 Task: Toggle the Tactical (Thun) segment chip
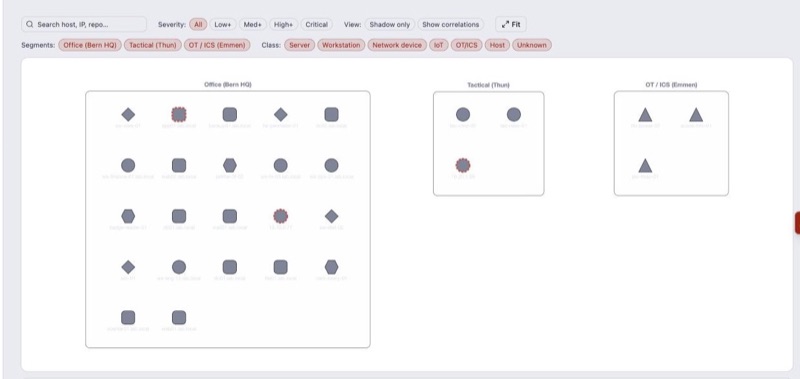point(153,45)
